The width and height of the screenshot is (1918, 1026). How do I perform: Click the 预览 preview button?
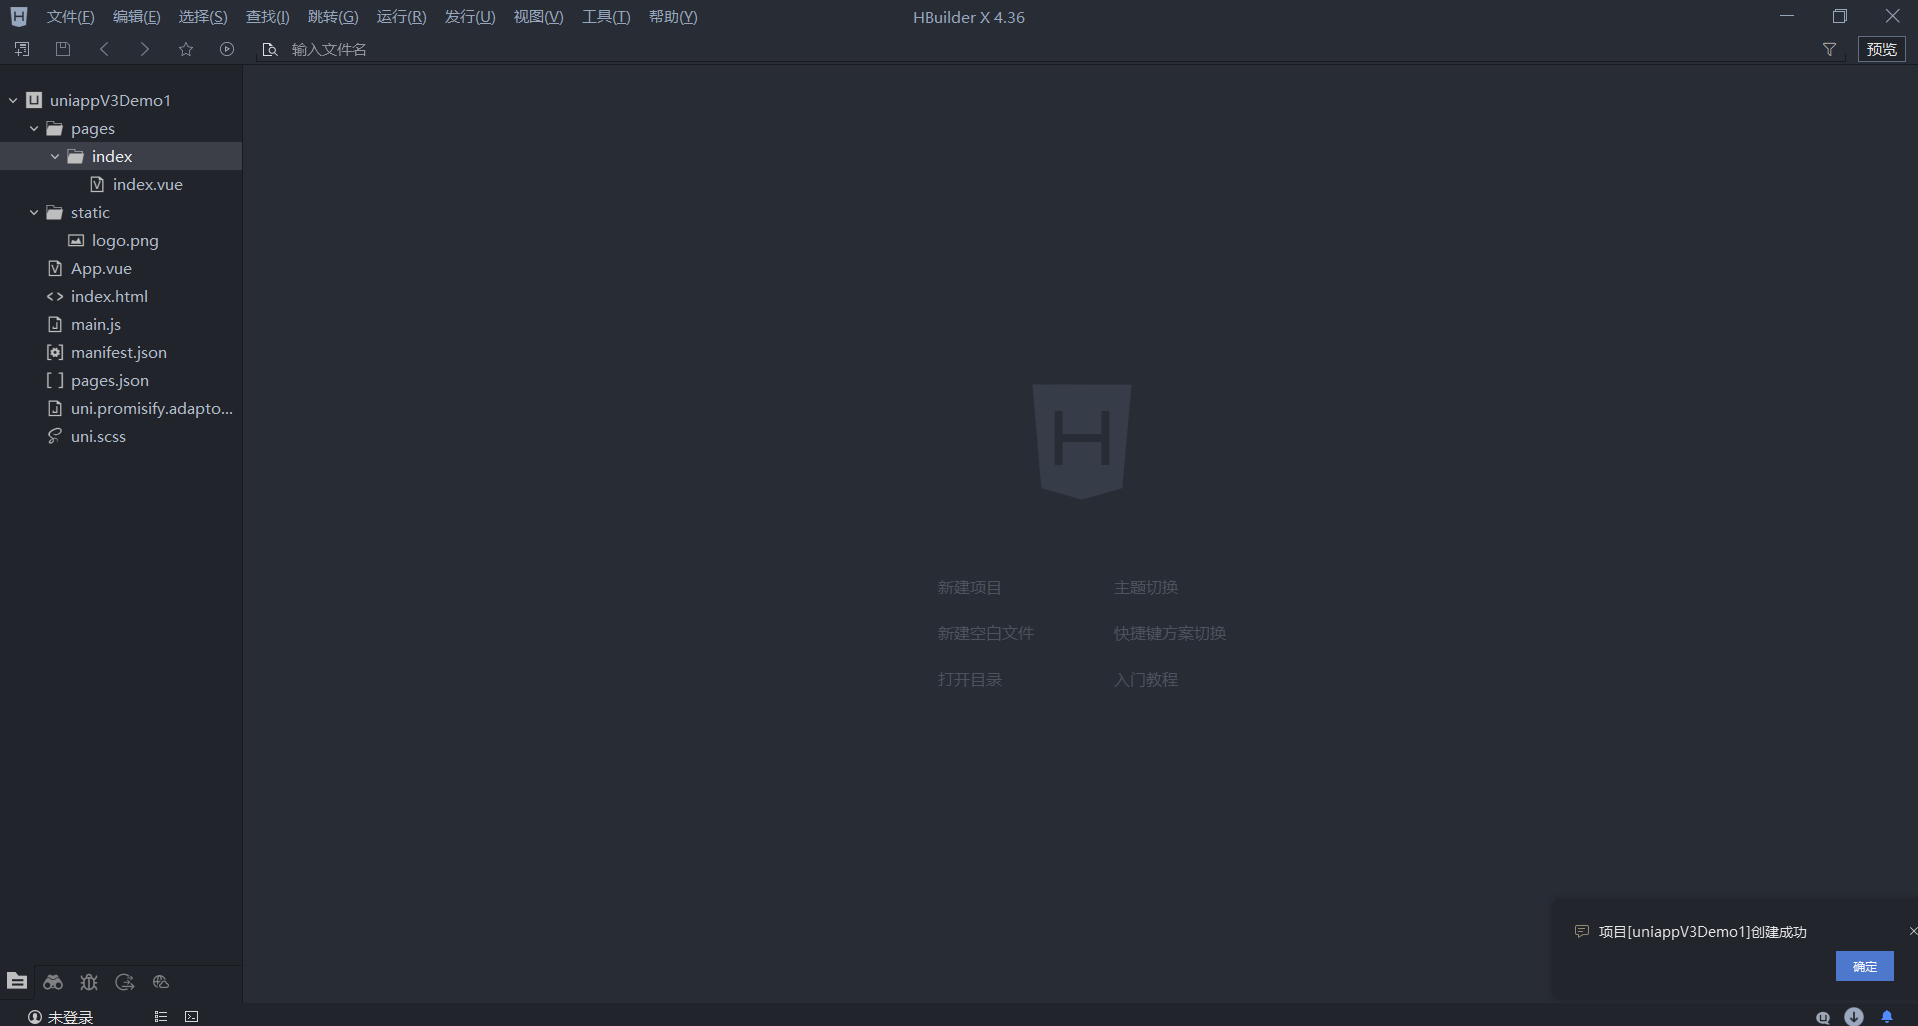tap(1881, 49)
